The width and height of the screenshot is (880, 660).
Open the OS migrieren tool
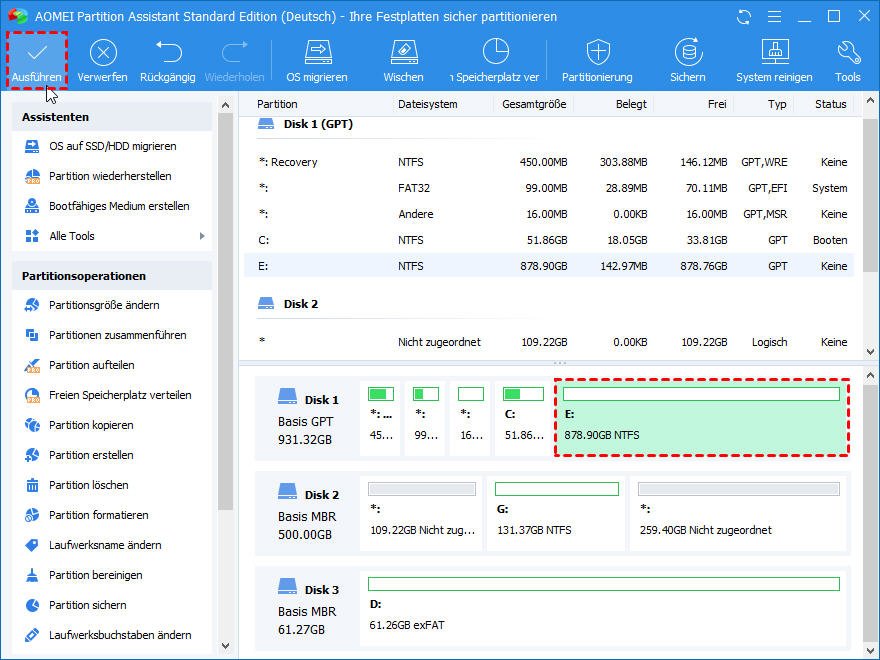(x=317, y=53)
